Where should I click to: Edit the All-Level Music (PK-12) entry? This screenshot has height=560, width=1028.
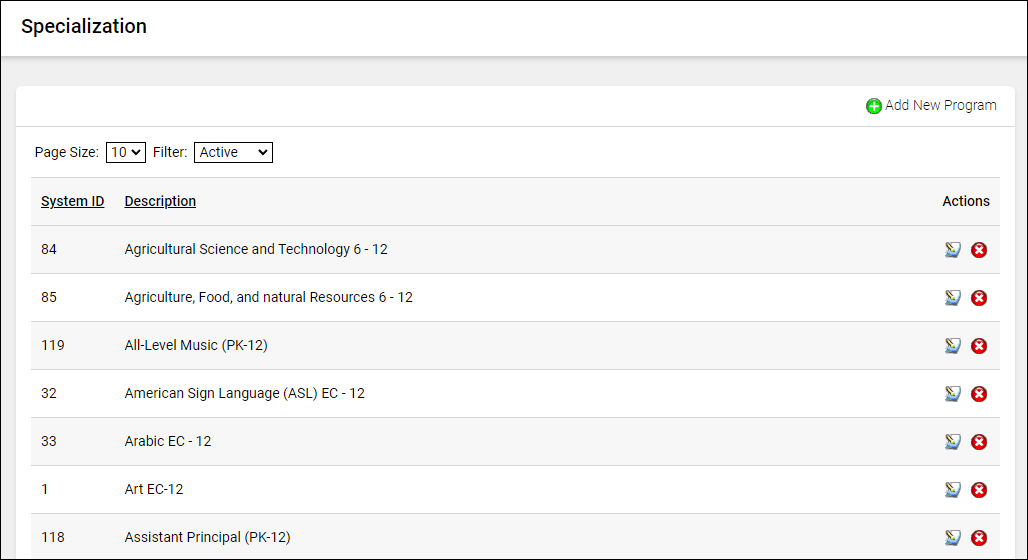(x=953, y=346)
